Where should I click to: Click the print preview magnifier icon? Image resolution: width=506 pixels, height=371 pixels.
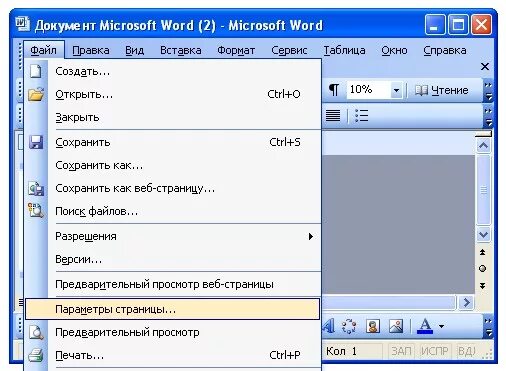pos(36,332)
